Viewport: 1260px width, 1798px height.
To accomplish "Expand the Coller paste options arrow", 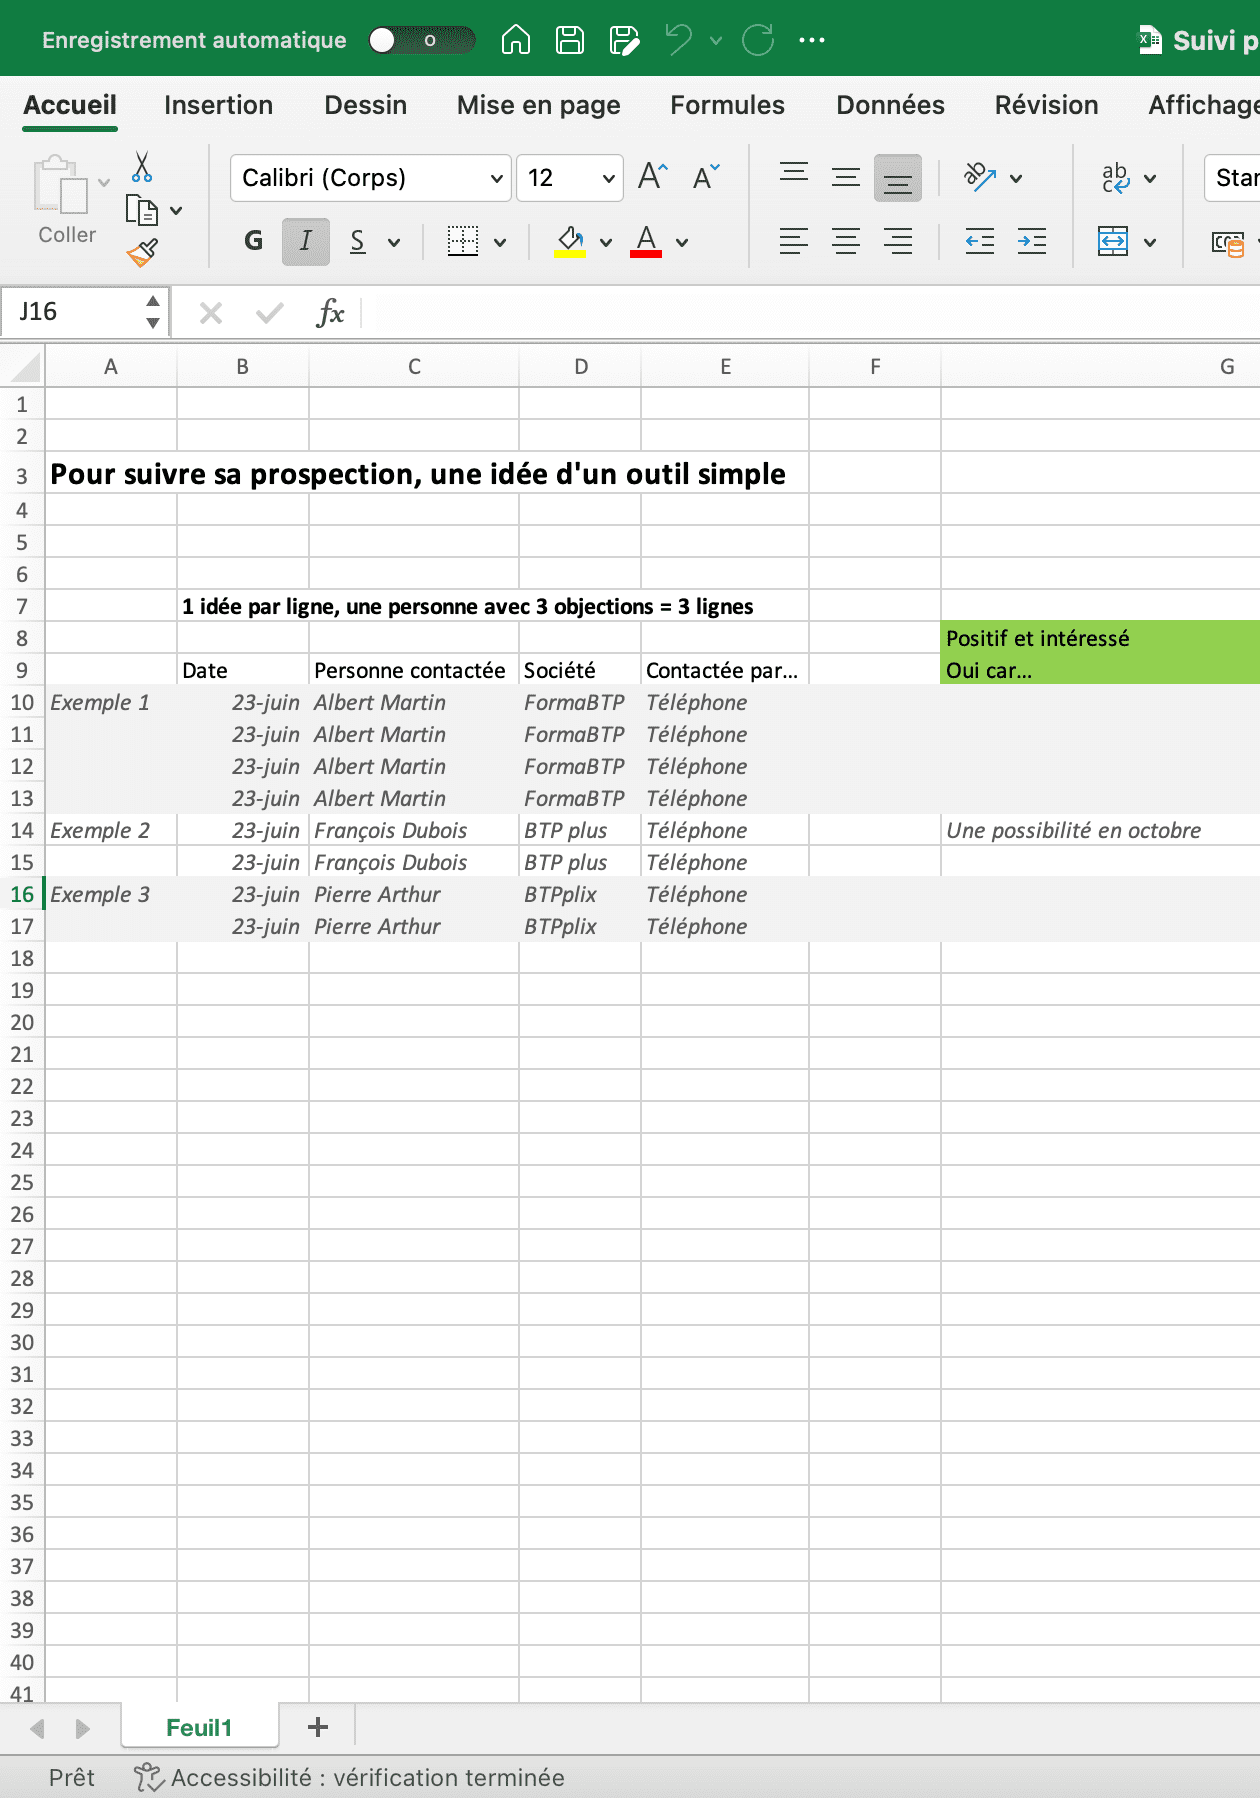I will [104, 182].
